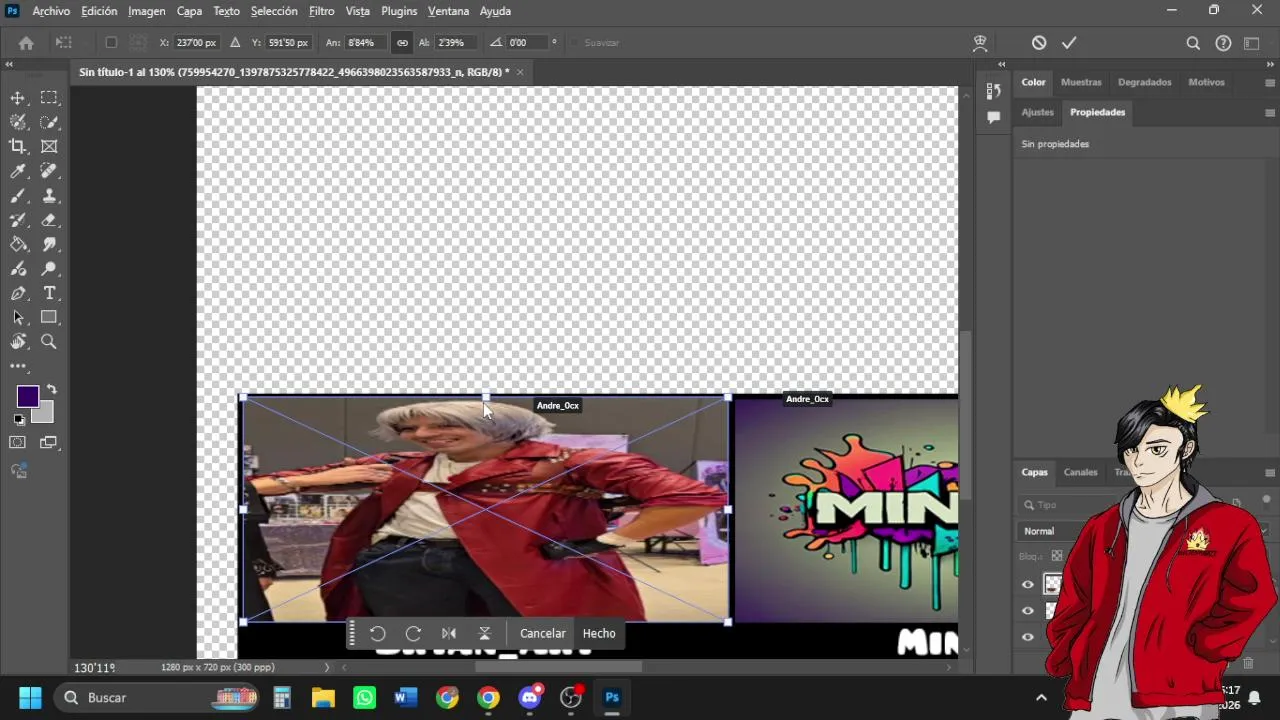Edit the X position field
1280x720 pixels.
(x=195, y=43)
